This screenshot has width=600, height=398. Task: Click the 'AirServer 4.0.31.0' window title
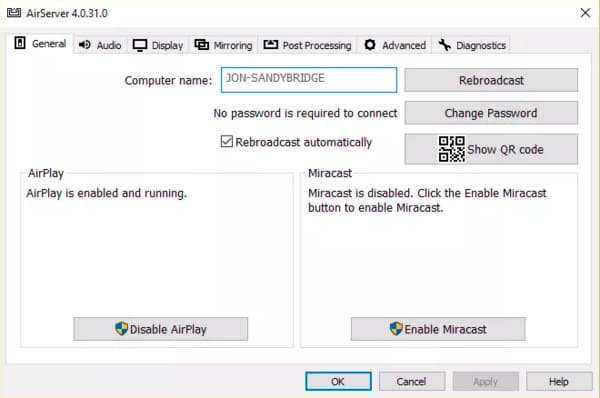click(x=67, y=13)
